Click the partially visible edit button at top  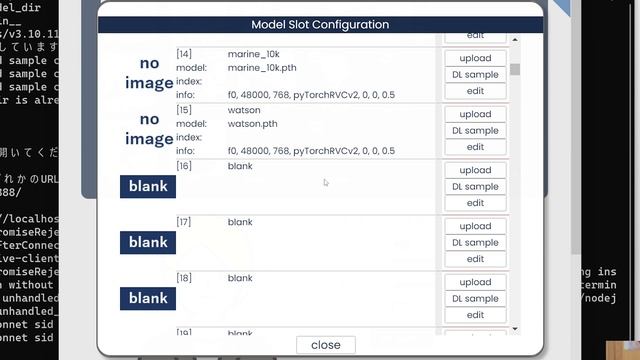475,38
